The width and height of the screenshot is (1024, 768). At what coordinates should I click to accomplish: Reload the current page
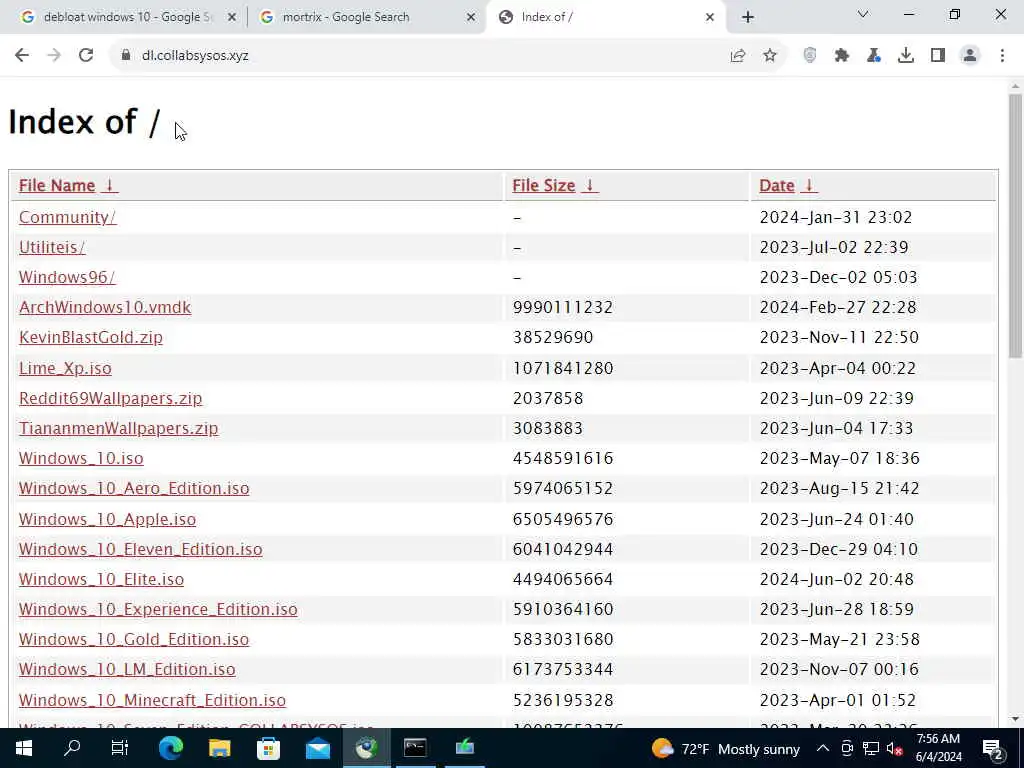pos(86,56)
